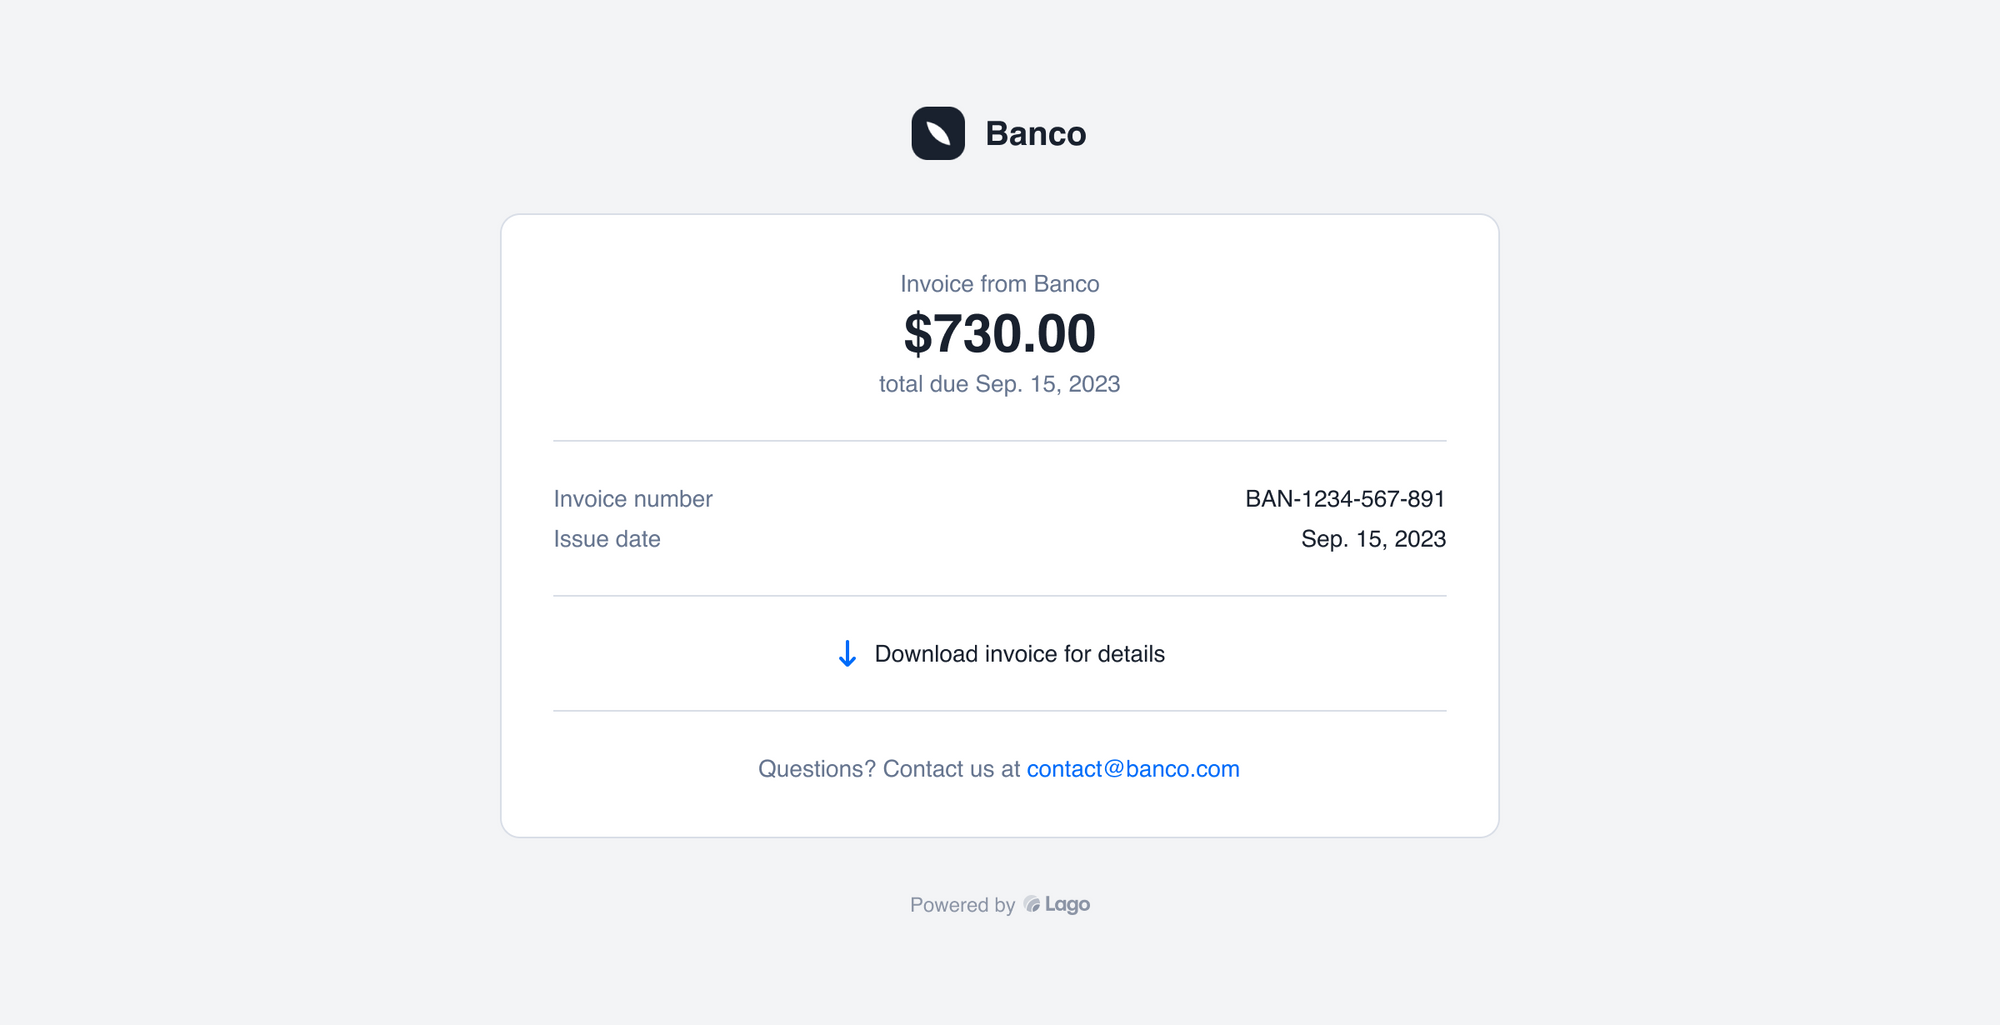Select the $730.00 total amount
Screen dimensions: 2000x1025
tap(1000, 333)
